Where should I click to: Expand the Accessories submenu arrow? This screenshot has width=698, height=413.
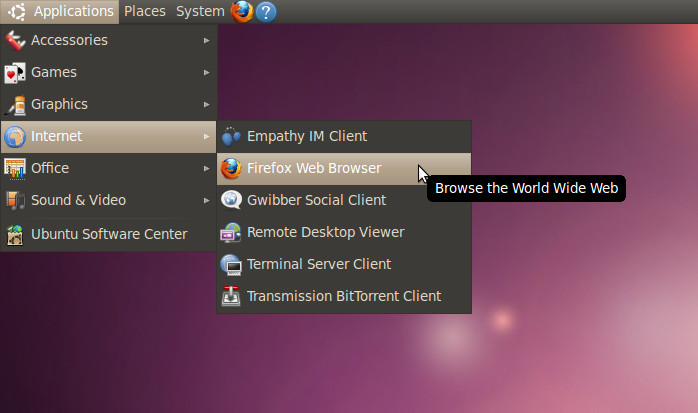coord(206,40)
